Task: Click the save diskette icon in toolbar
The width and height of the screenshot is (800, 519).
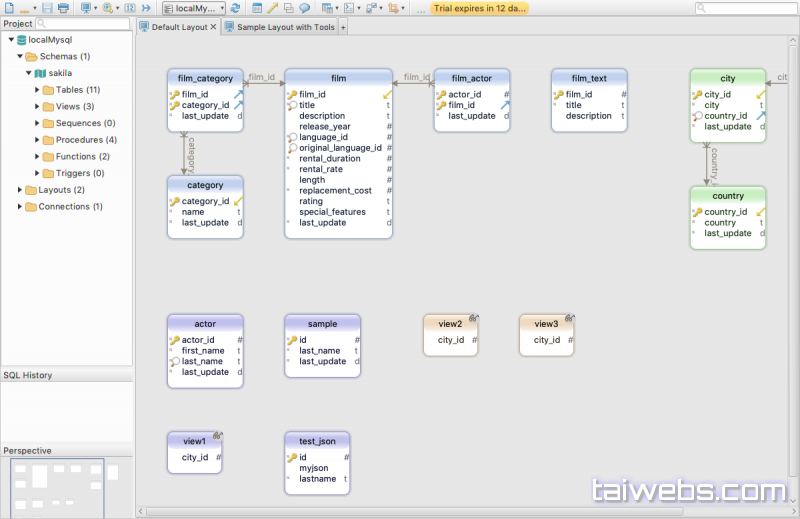Action: [x=45, y=8]
